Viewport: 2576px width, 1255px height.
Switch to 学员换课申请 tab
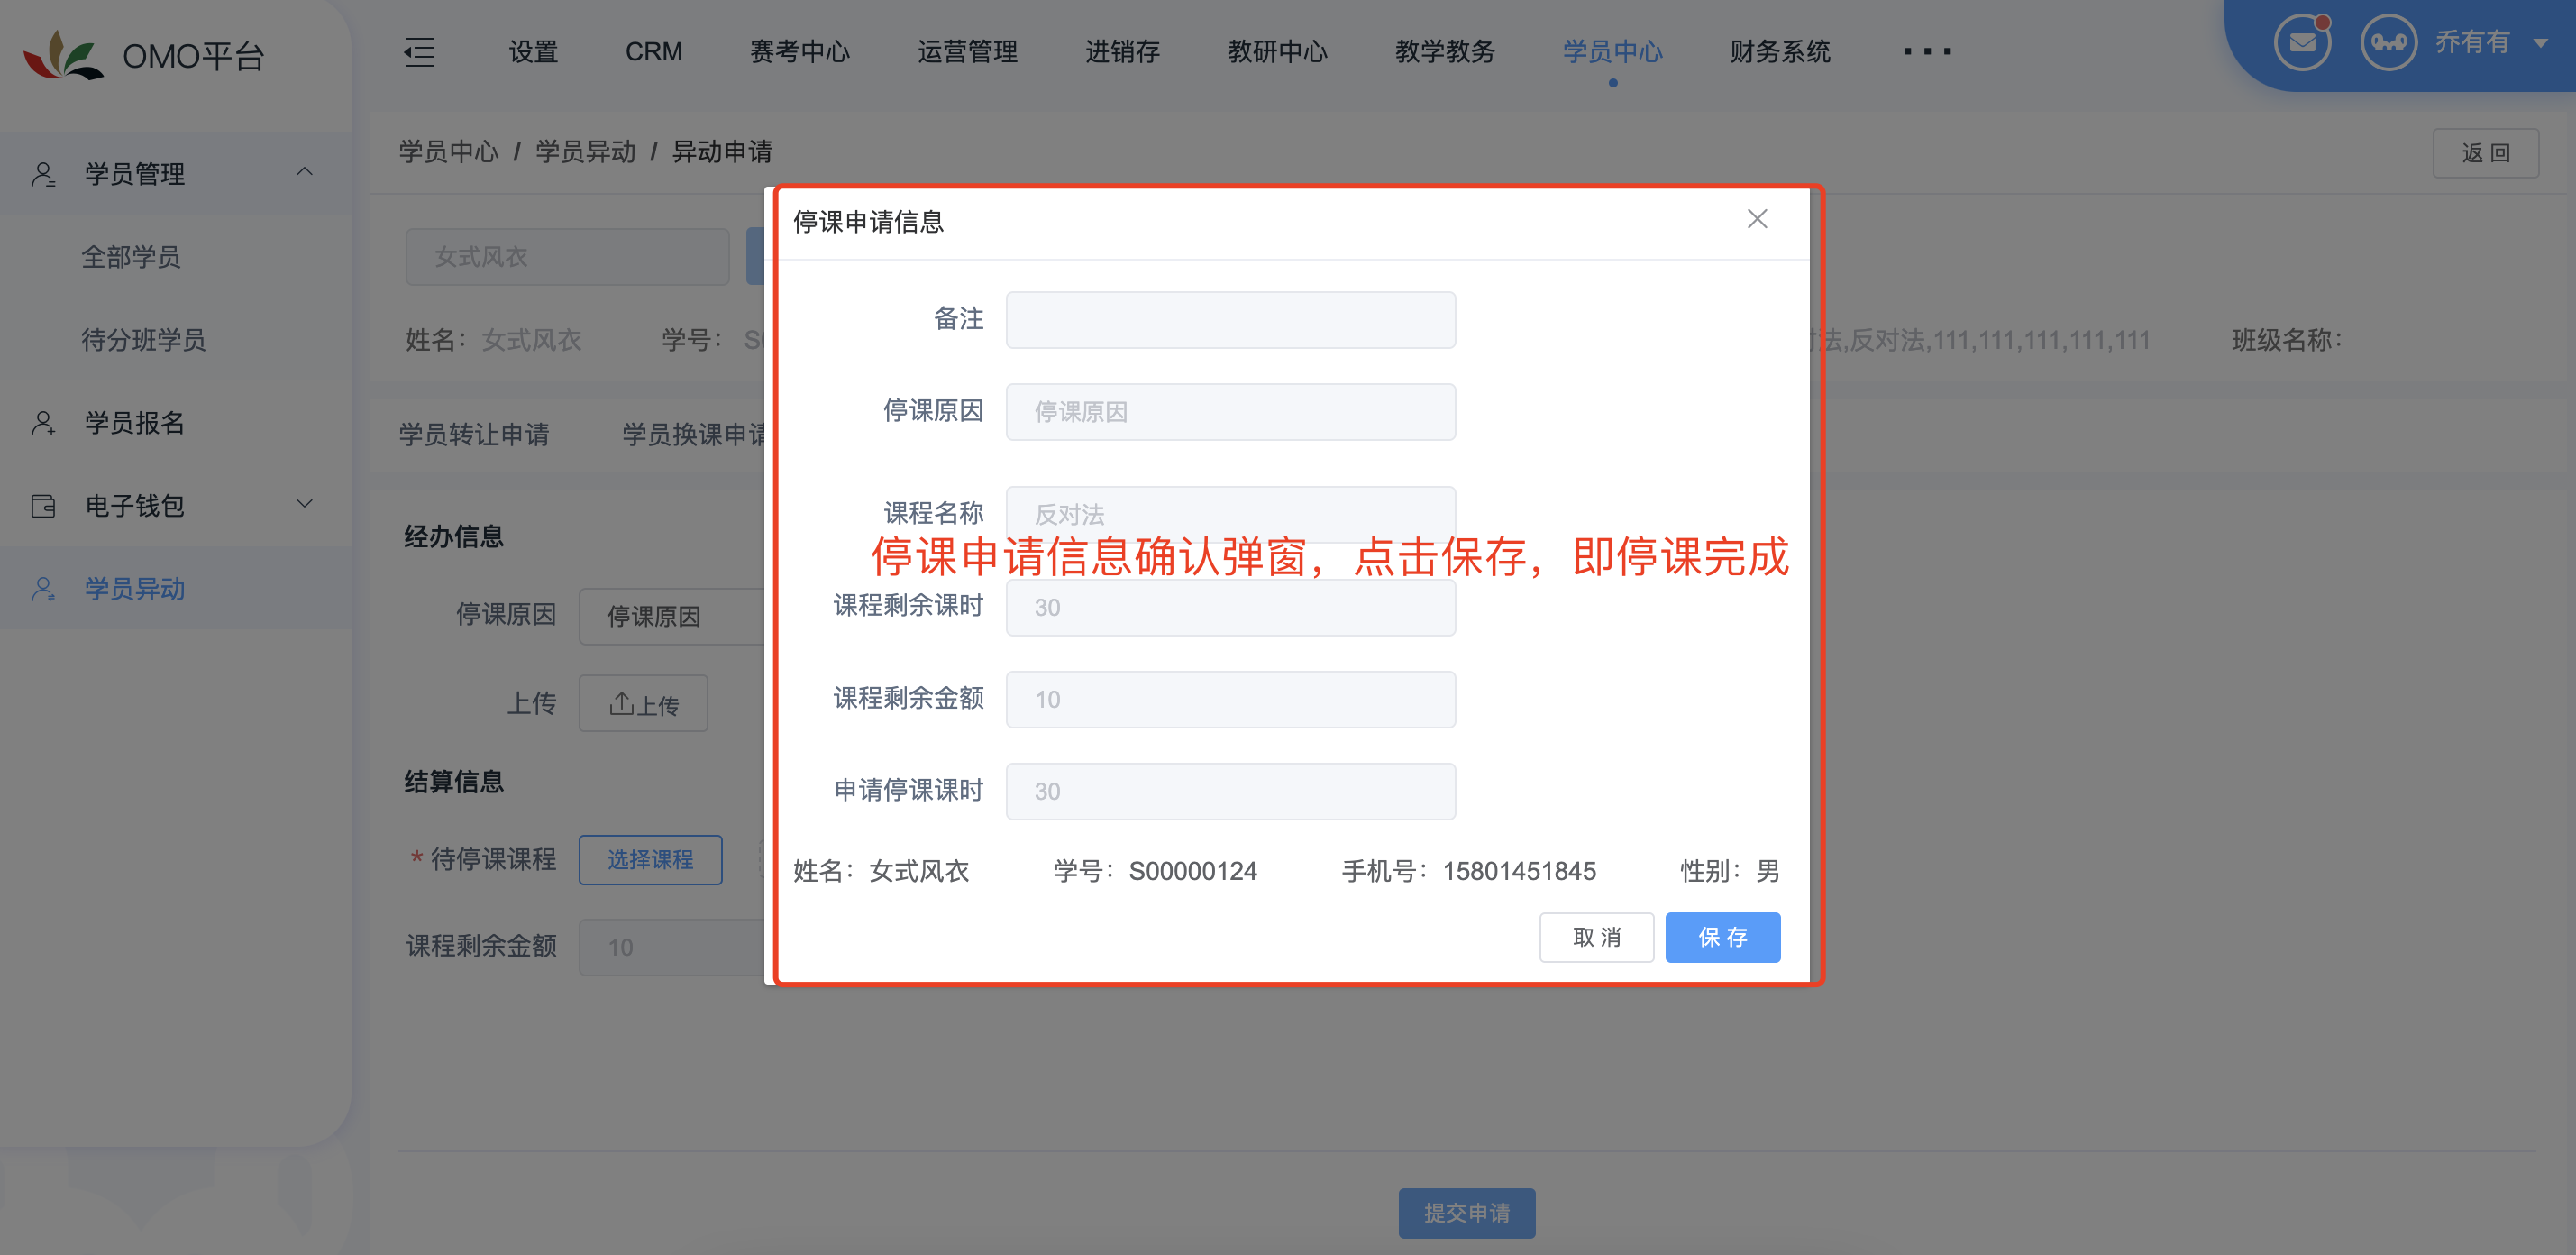693,435
